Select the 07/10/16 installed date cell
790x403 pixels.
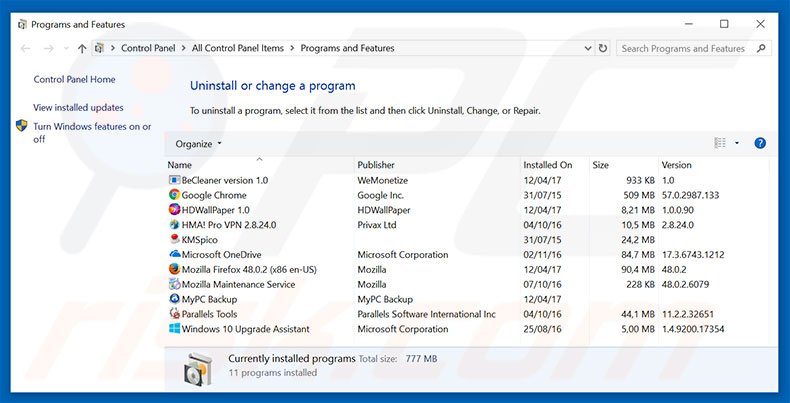point(542,284)
